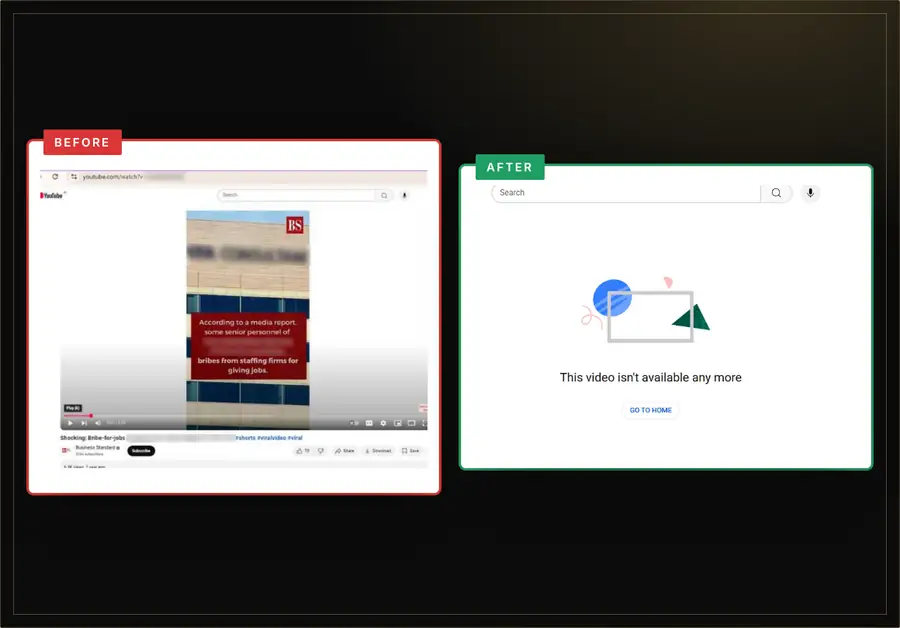Save the video to a playlist
Image resolution: width=900 pixels, height=628 pixels.
[x=410, y=451]
